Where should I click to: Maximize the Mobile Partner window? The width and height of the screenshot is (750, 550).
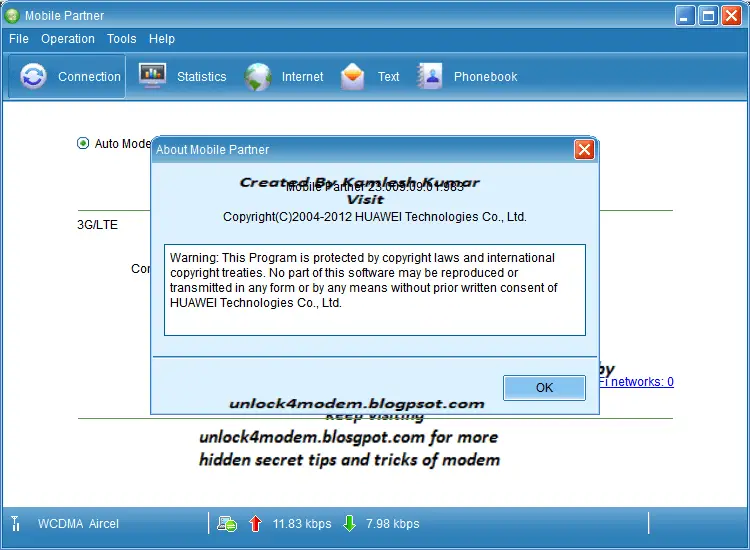click(x=708, y=16)
